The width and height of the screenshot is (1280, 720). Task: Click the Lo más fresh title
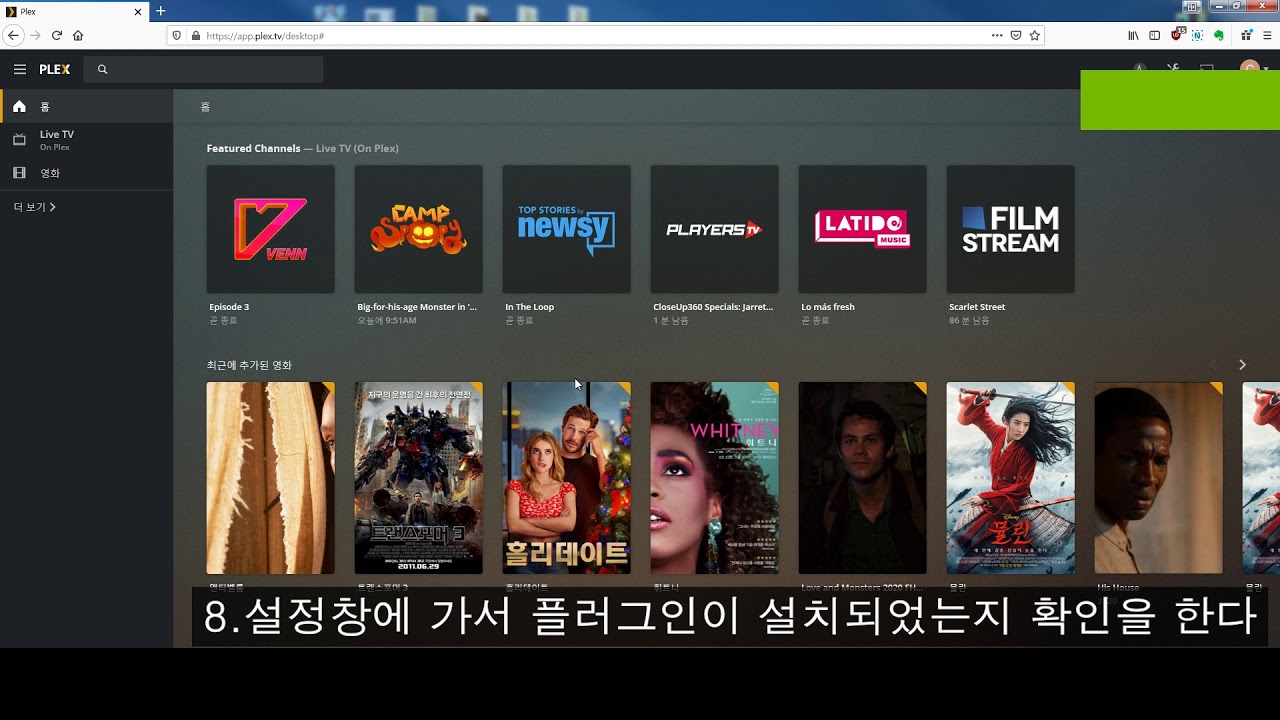point(828,307)
